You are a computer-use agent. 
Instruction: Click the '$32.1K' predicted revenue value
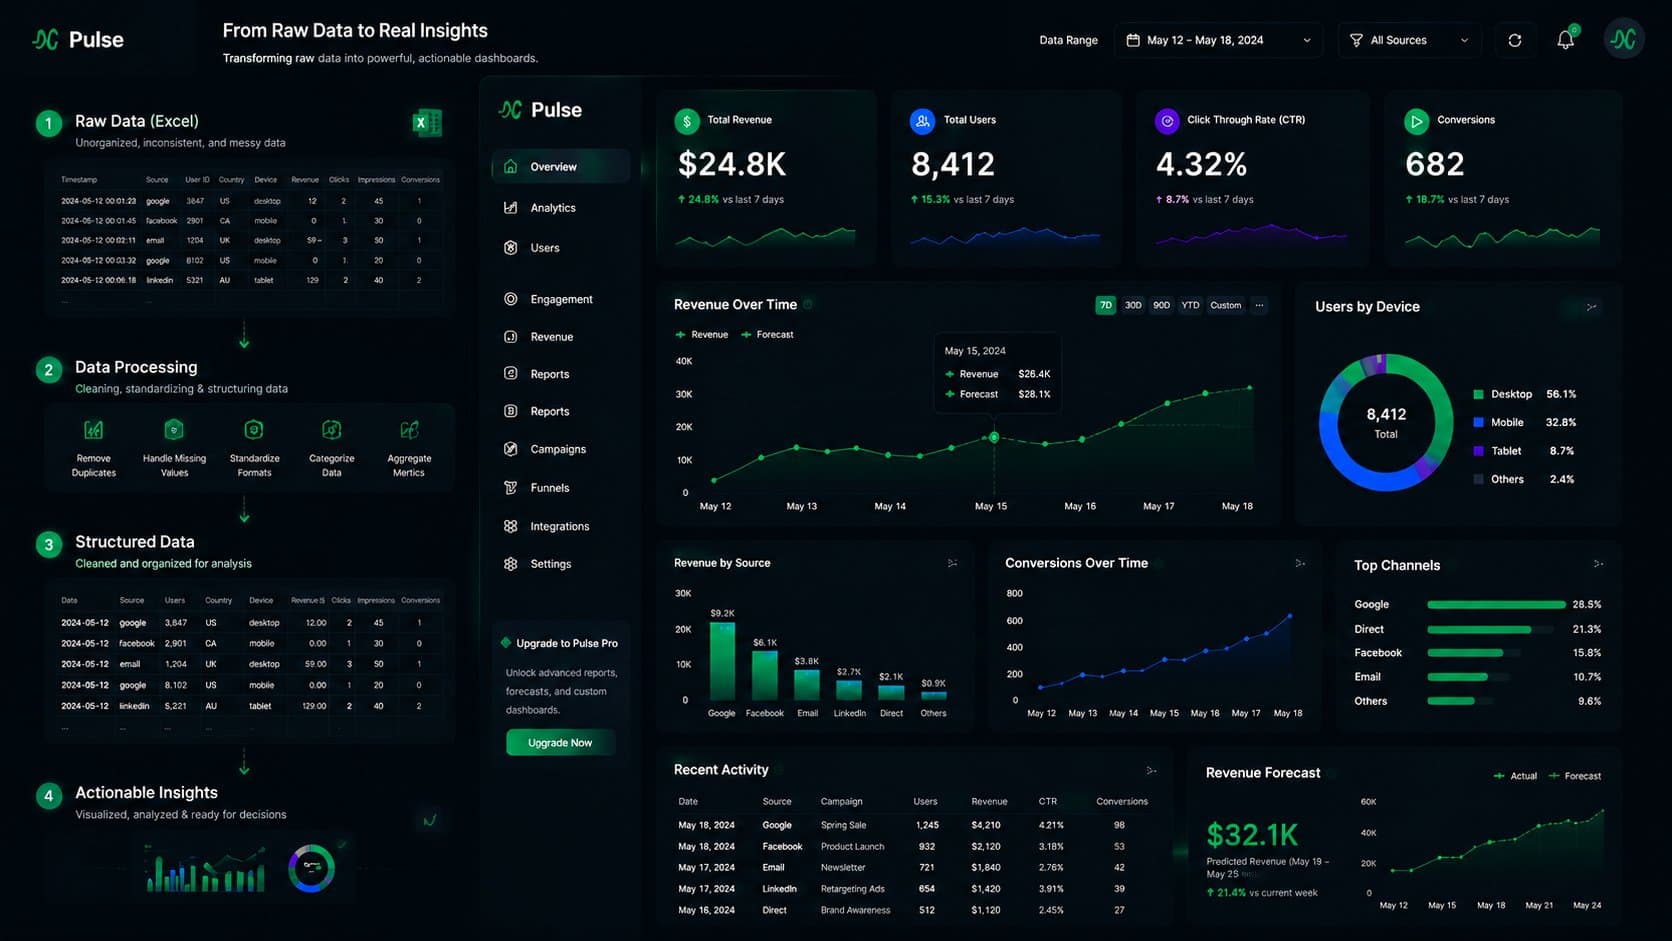(x=1252, y=834)
